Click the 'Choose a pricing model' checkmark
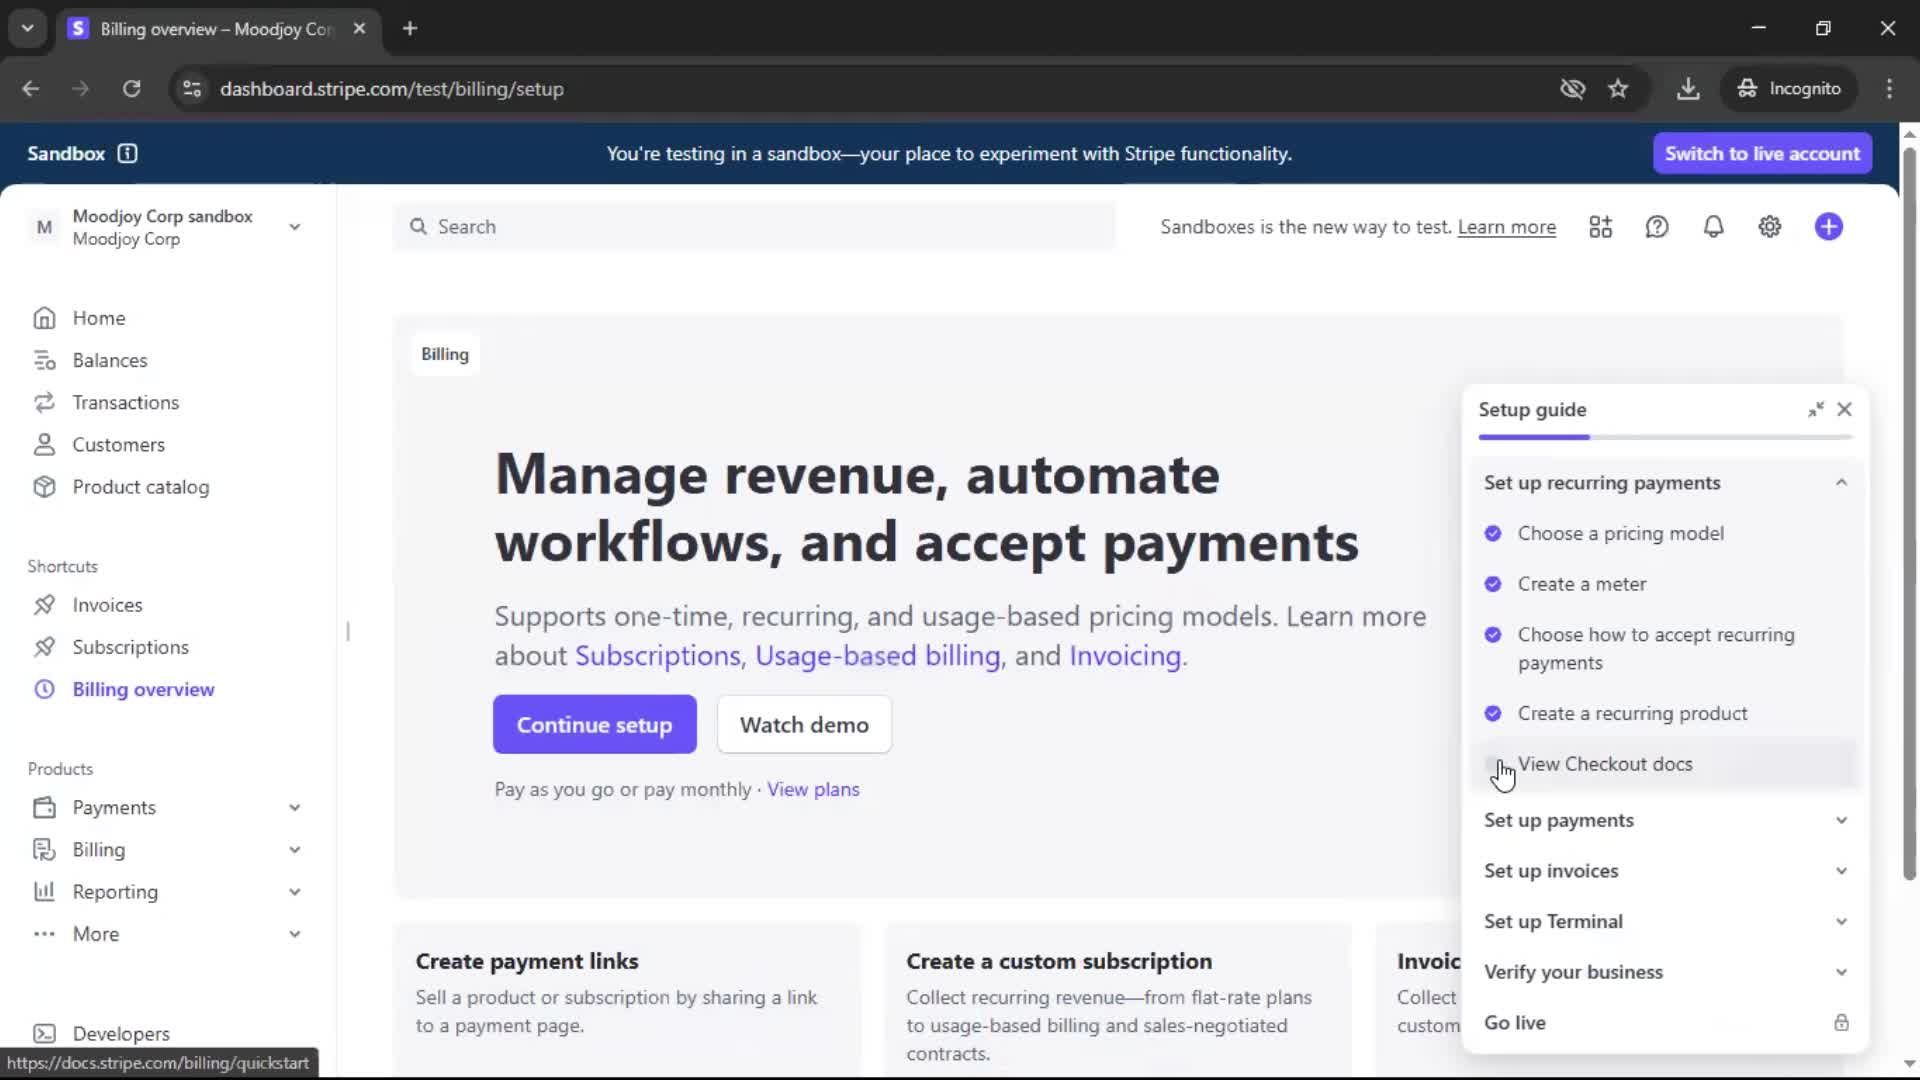The height and width of the screenshot is (1080, 1920). [1493, 534]
